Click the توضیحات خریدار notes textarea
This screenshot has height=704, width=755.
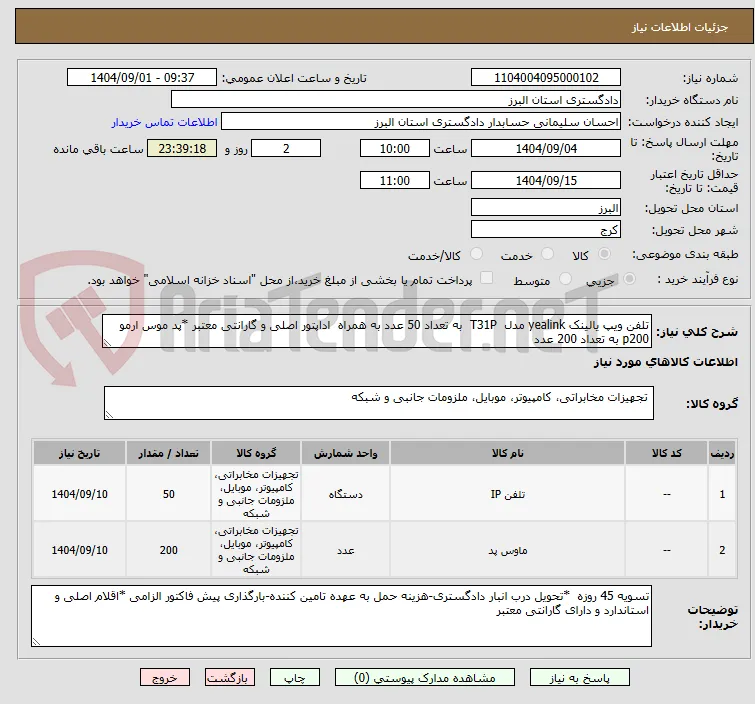[x=341, y=616]
